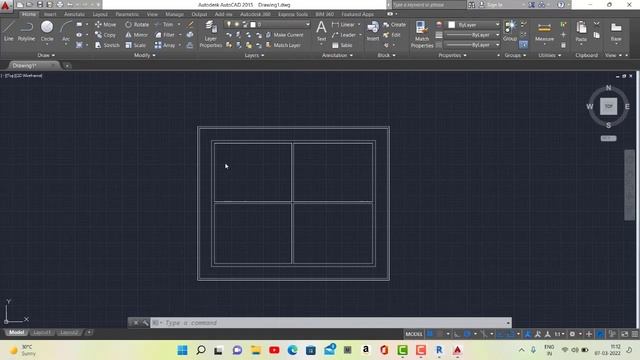
Task: Toggle snap mode in status bar
Action: (440, 334)
